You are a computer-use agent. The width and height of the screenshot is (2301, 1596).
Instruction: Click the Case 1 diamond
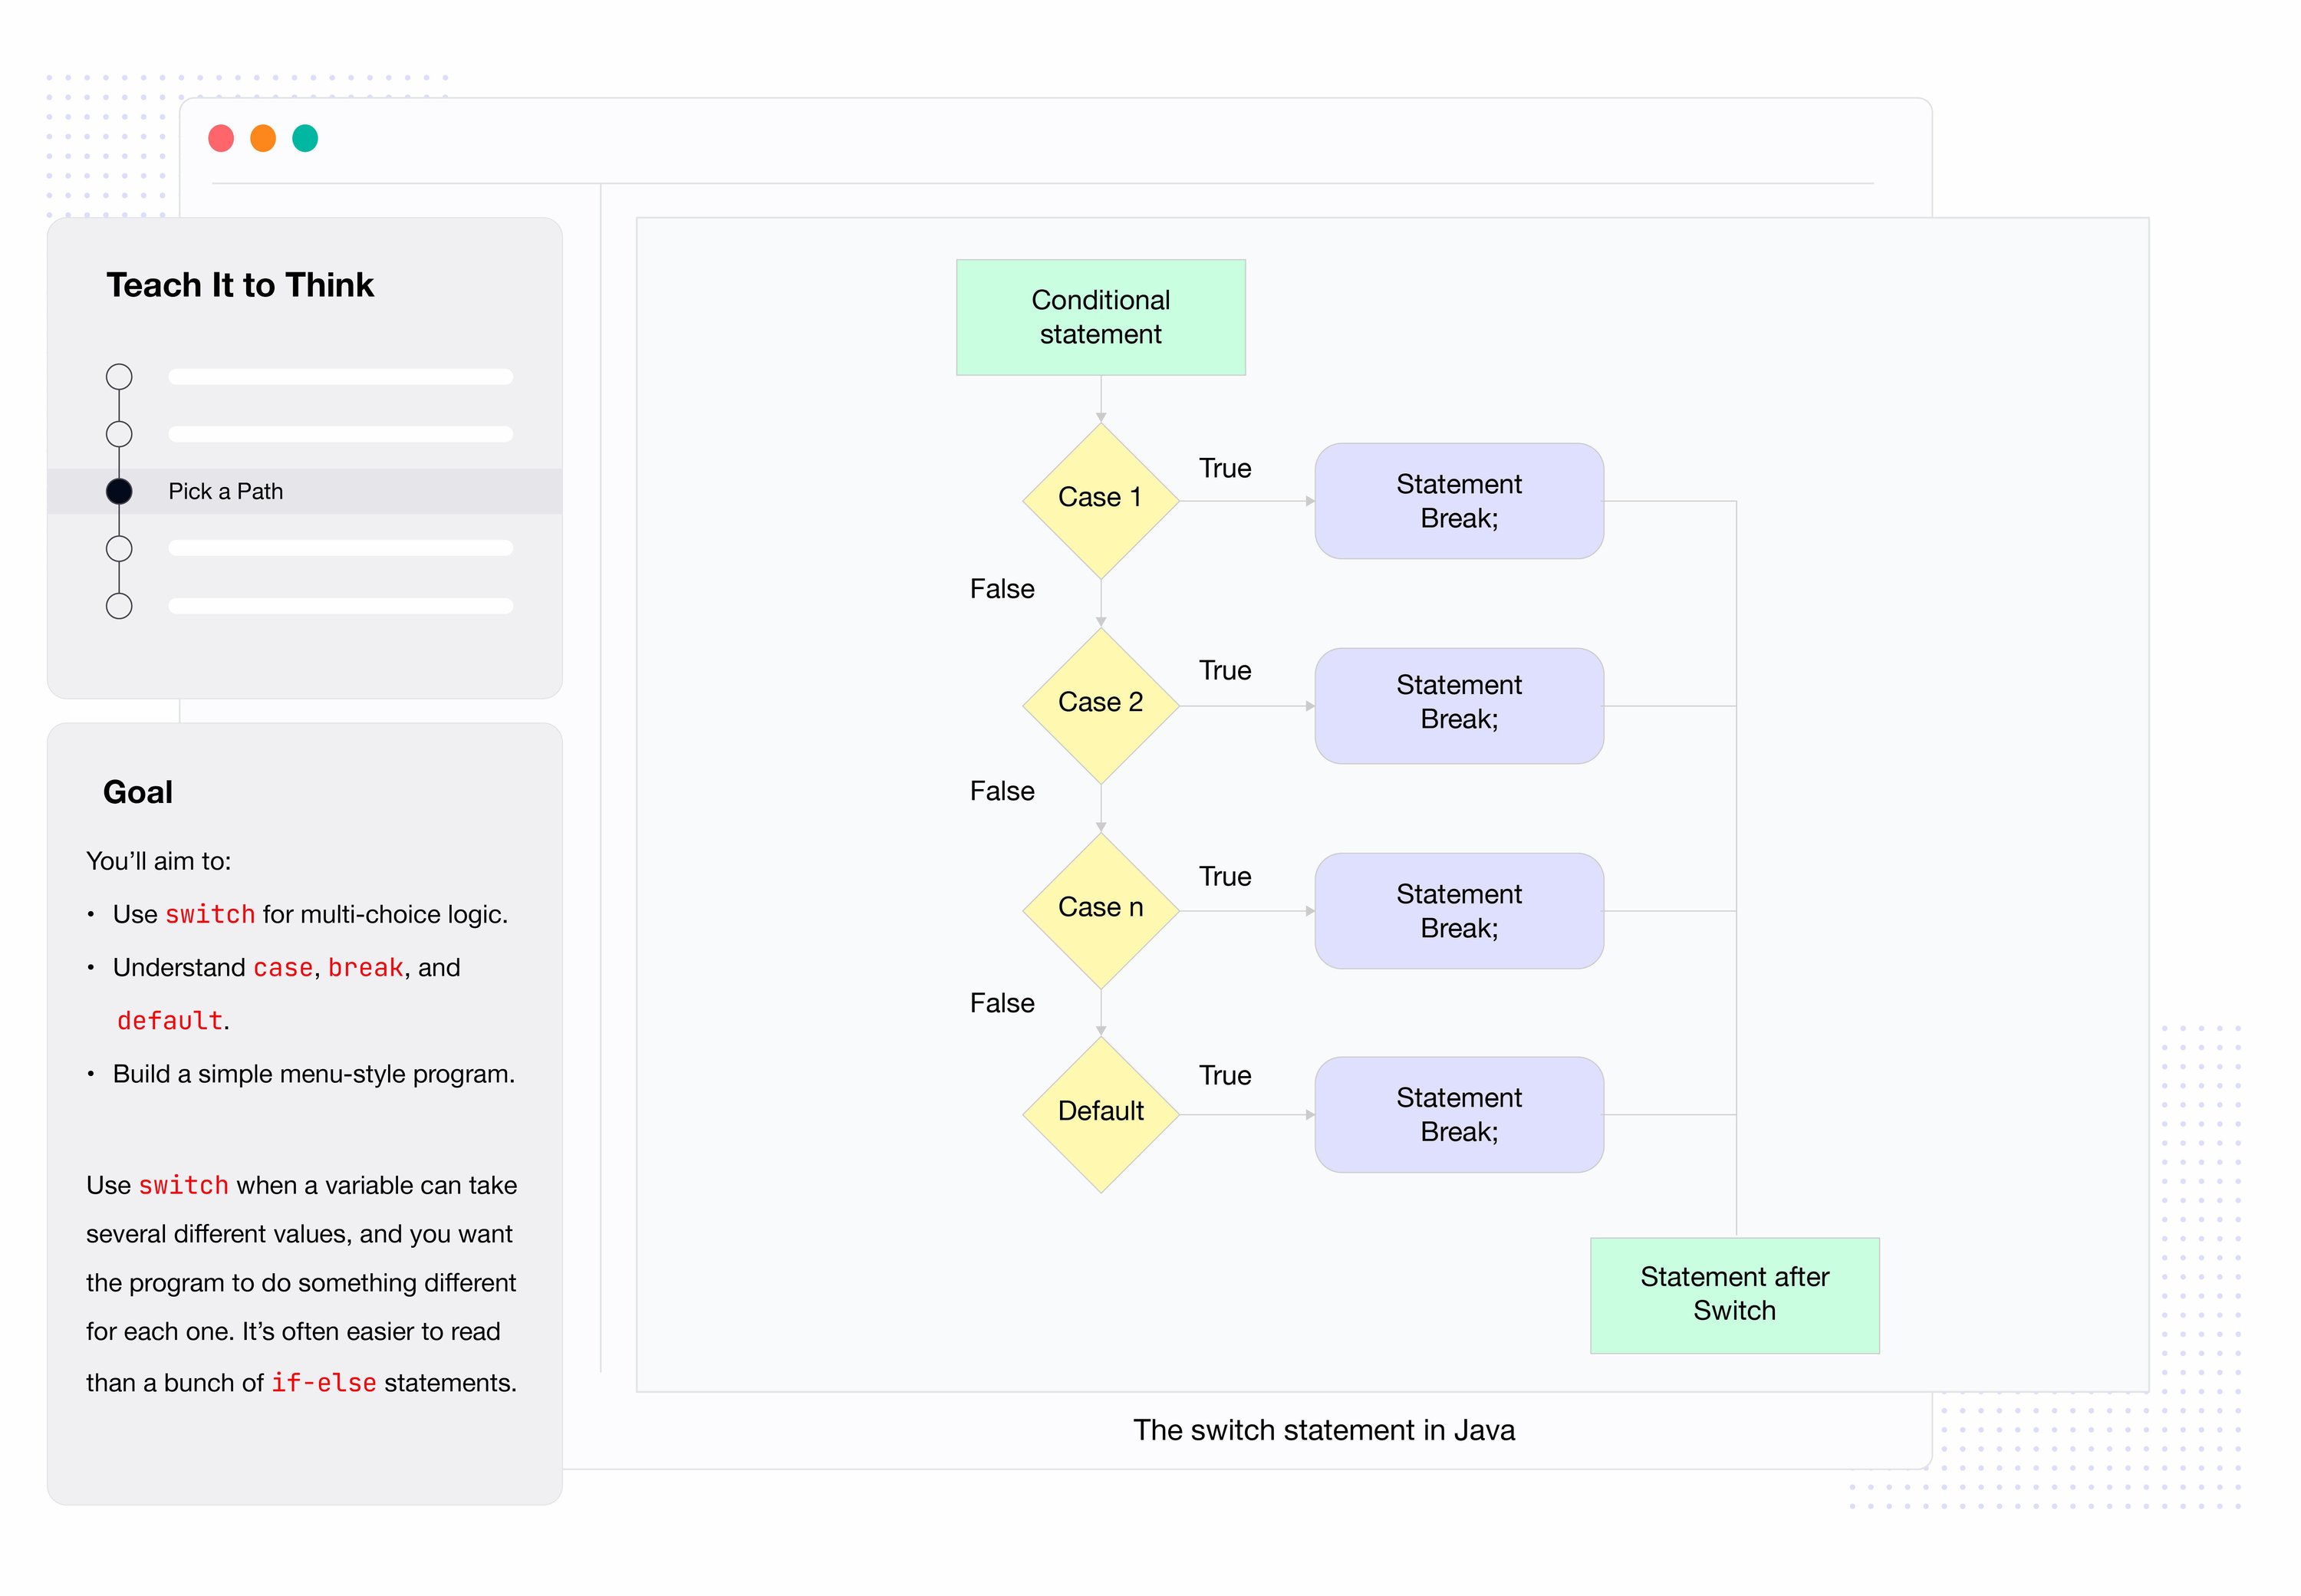[1100, 500]
